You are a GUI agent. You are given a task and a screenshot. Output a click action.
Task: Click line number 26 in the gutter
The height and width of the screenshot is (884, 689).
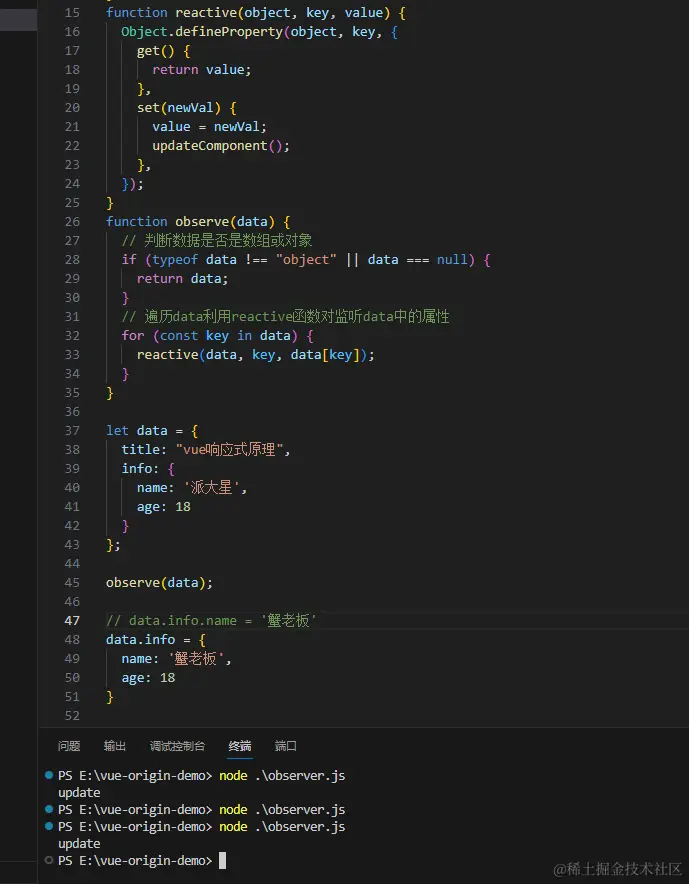(x=72, y=222)
